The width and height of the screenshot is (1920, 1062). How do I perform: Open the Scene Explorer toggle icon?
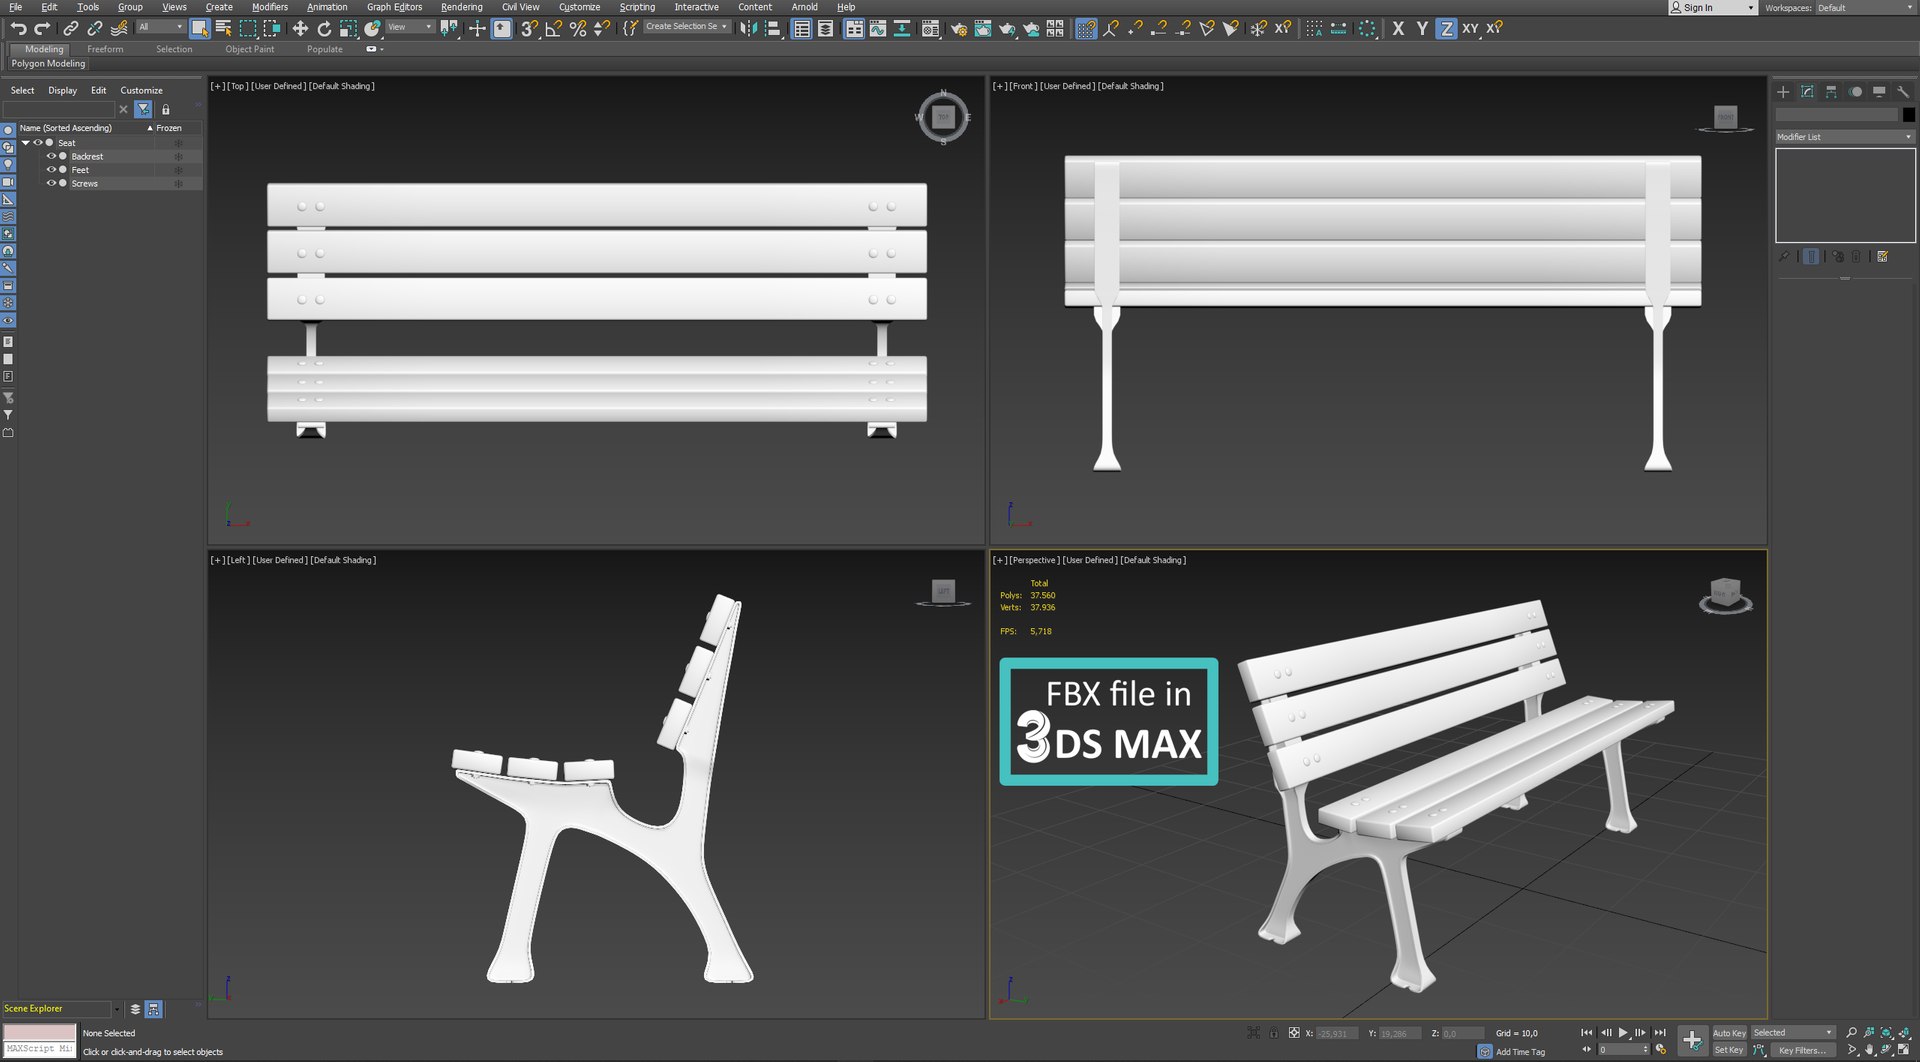801,29
